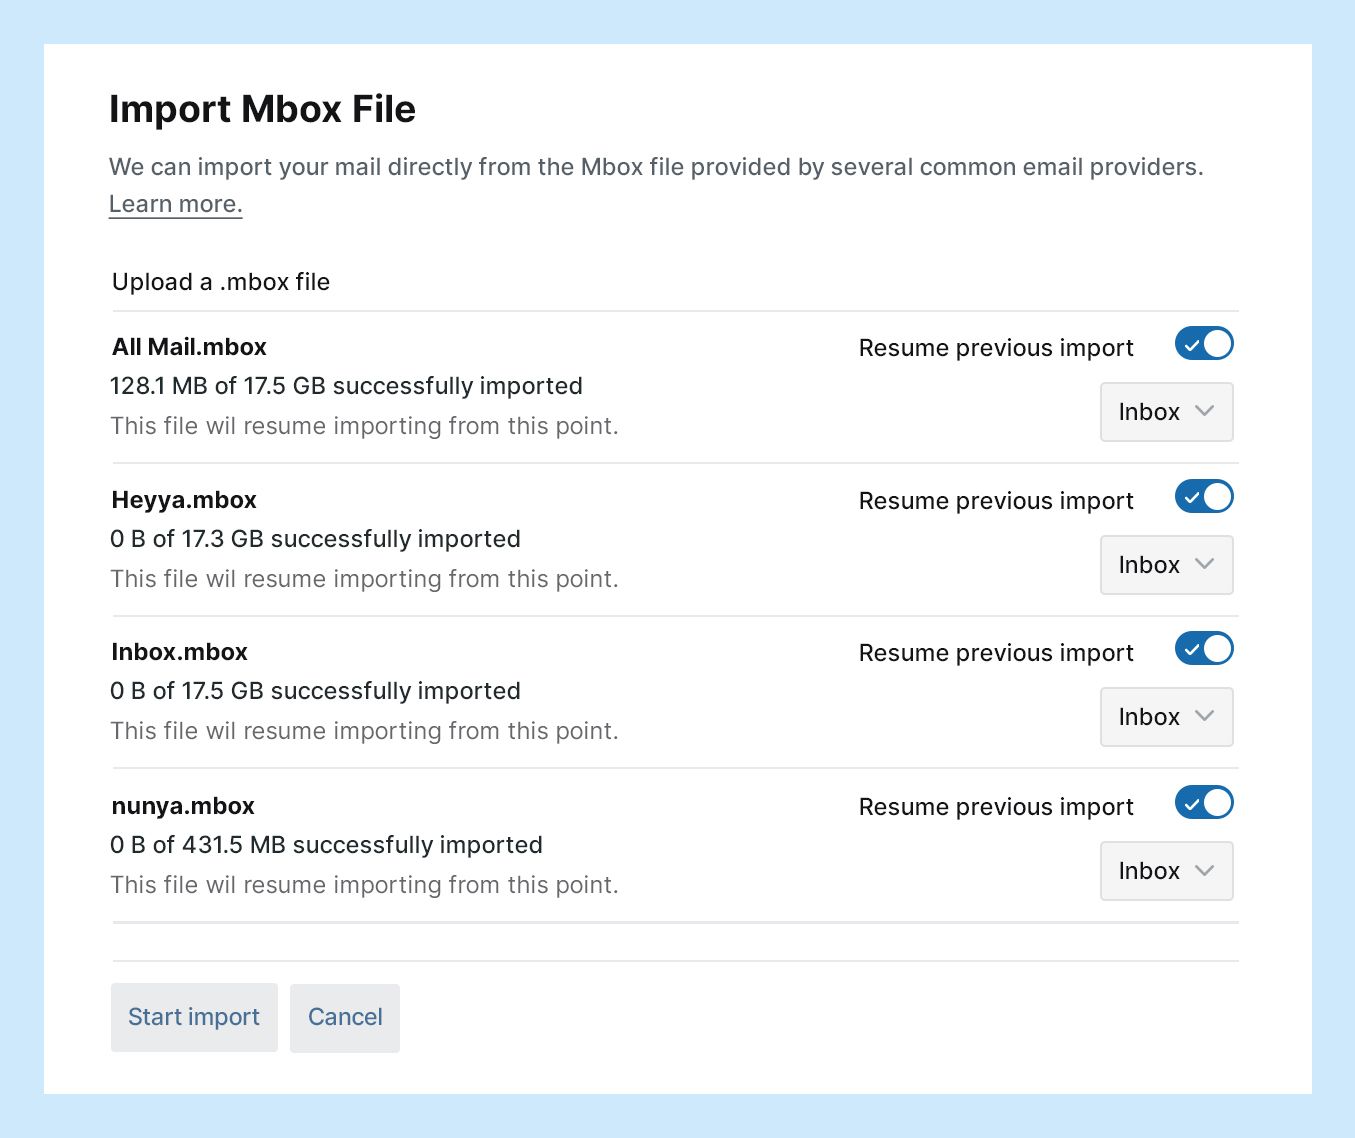Click the Import Mbox File heading
1355x1138 pixels.
pos(262,109)
